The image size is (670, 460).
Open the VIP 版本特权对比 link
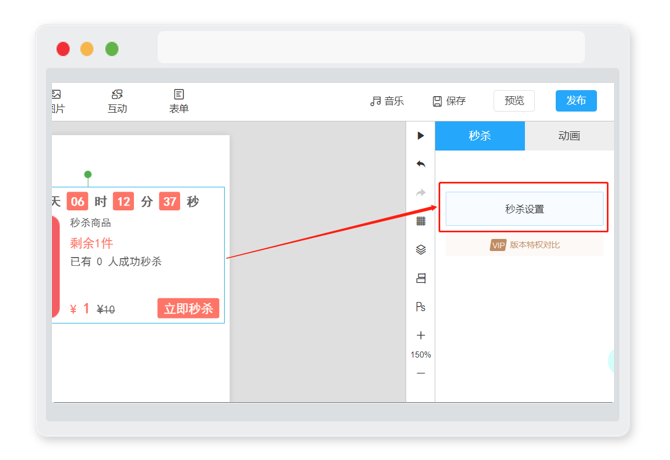tap(524, 245)
